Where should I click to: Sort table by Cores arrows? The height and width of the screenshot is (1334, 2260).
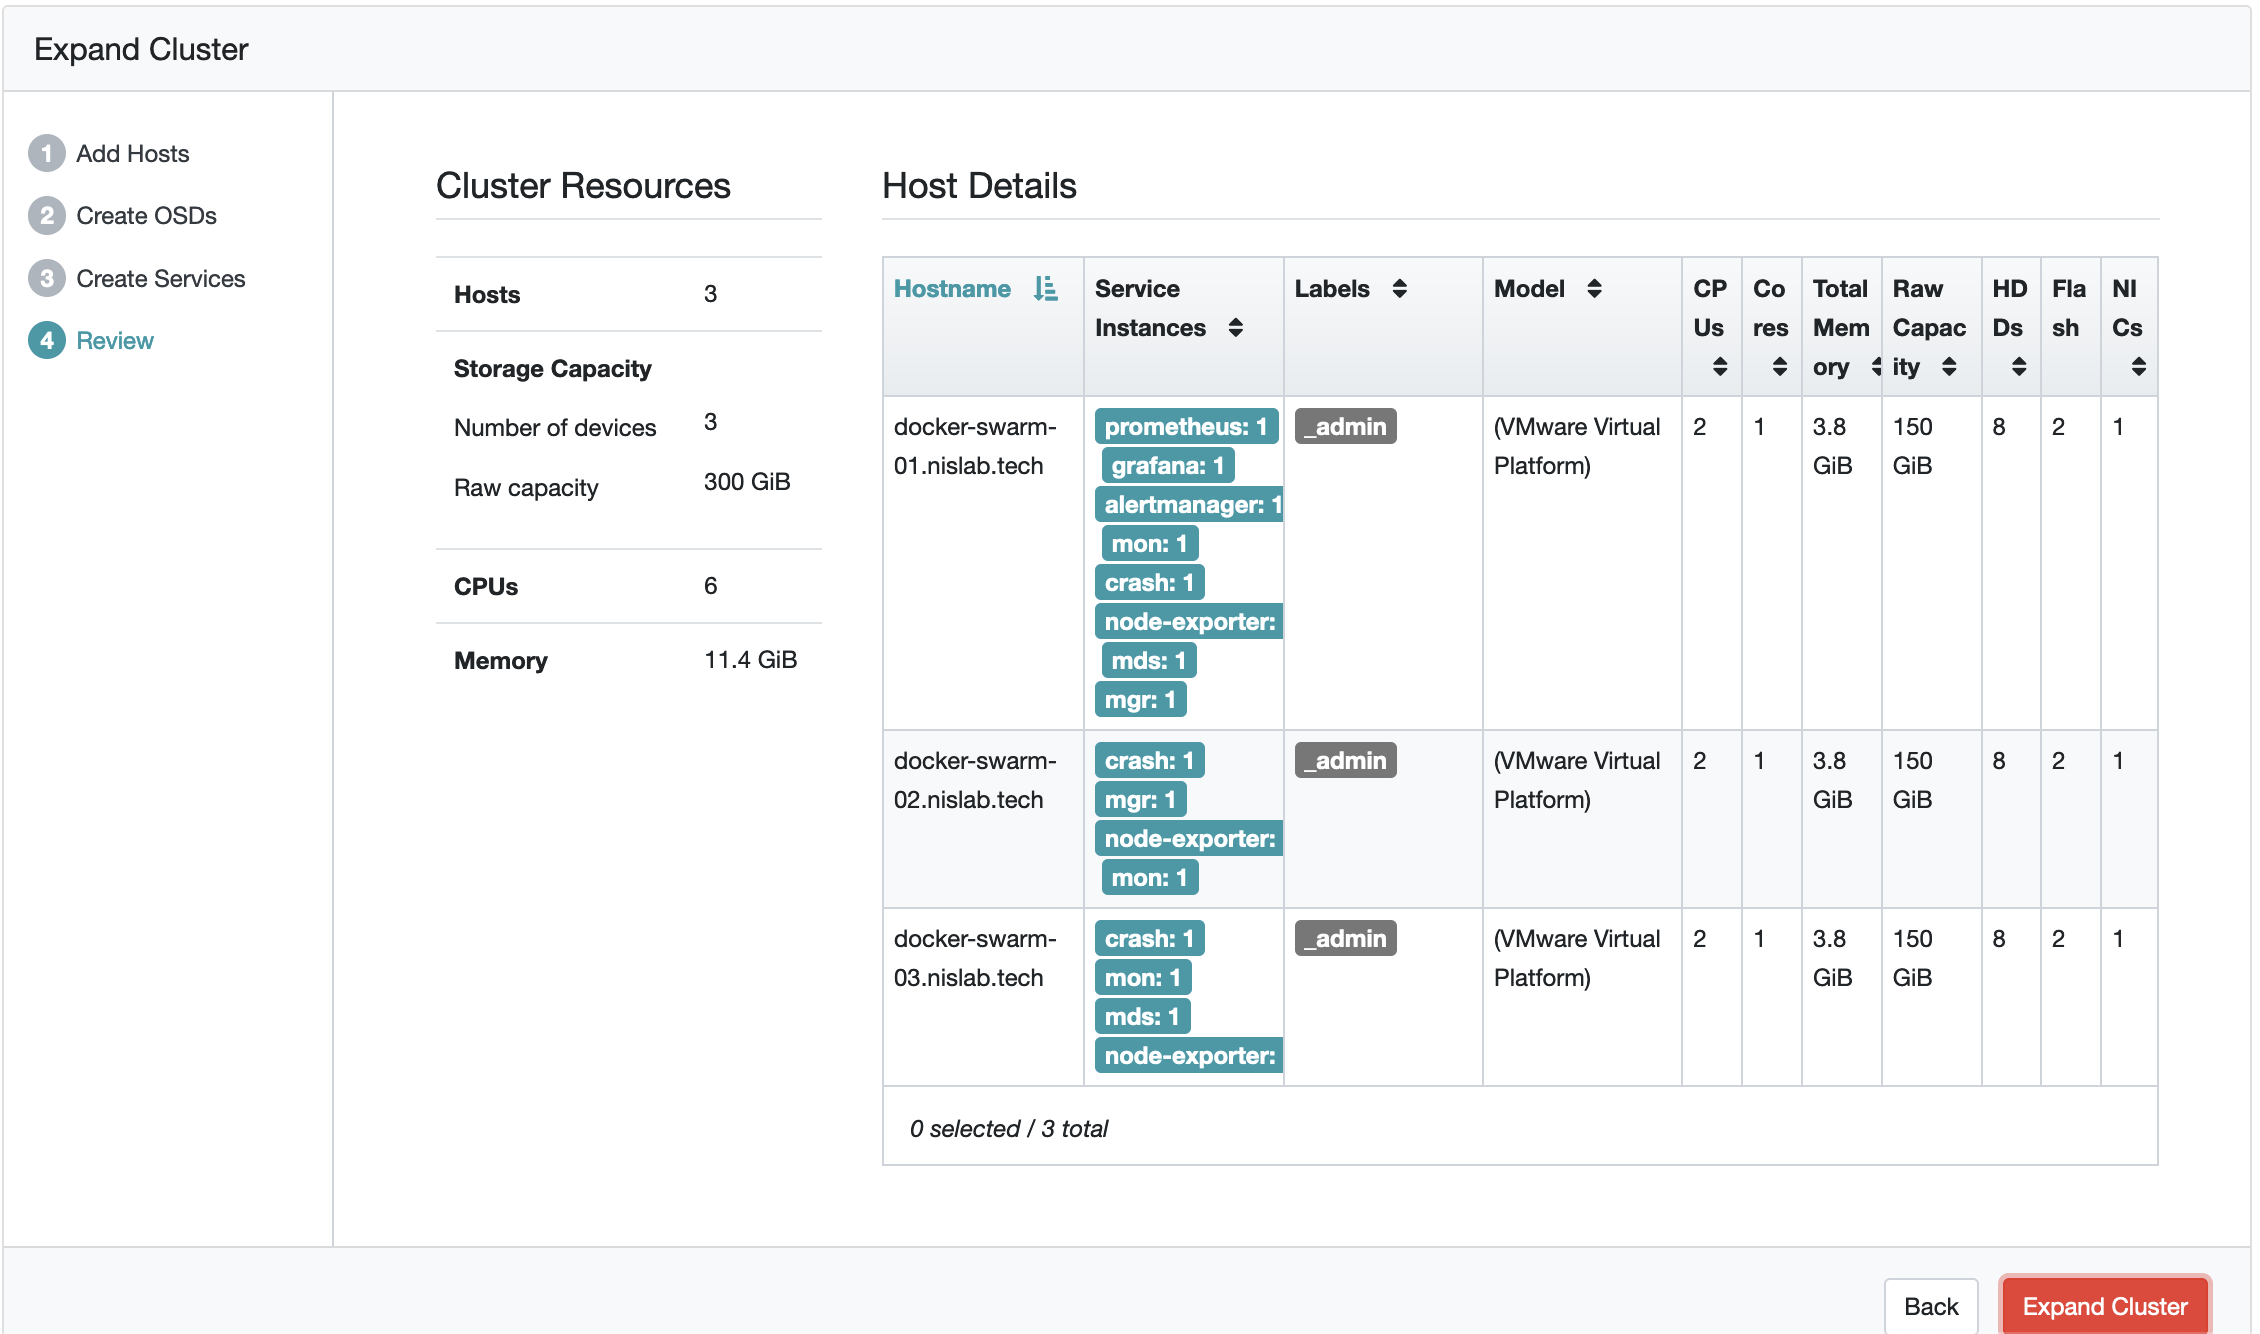click(x=1779, y=367)
